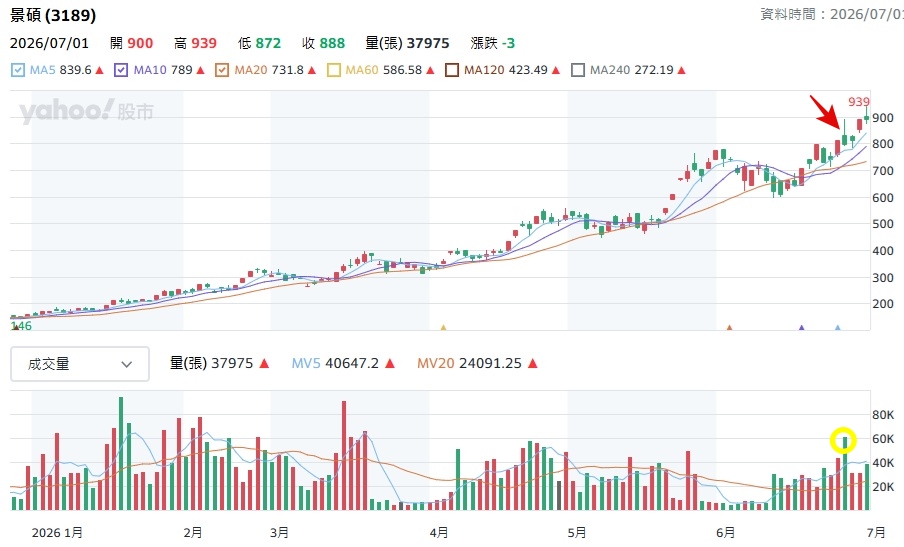Click the MA240 value 272.19
The width and height of the screenshot is (904, 547).
click(x=654, y=70)
